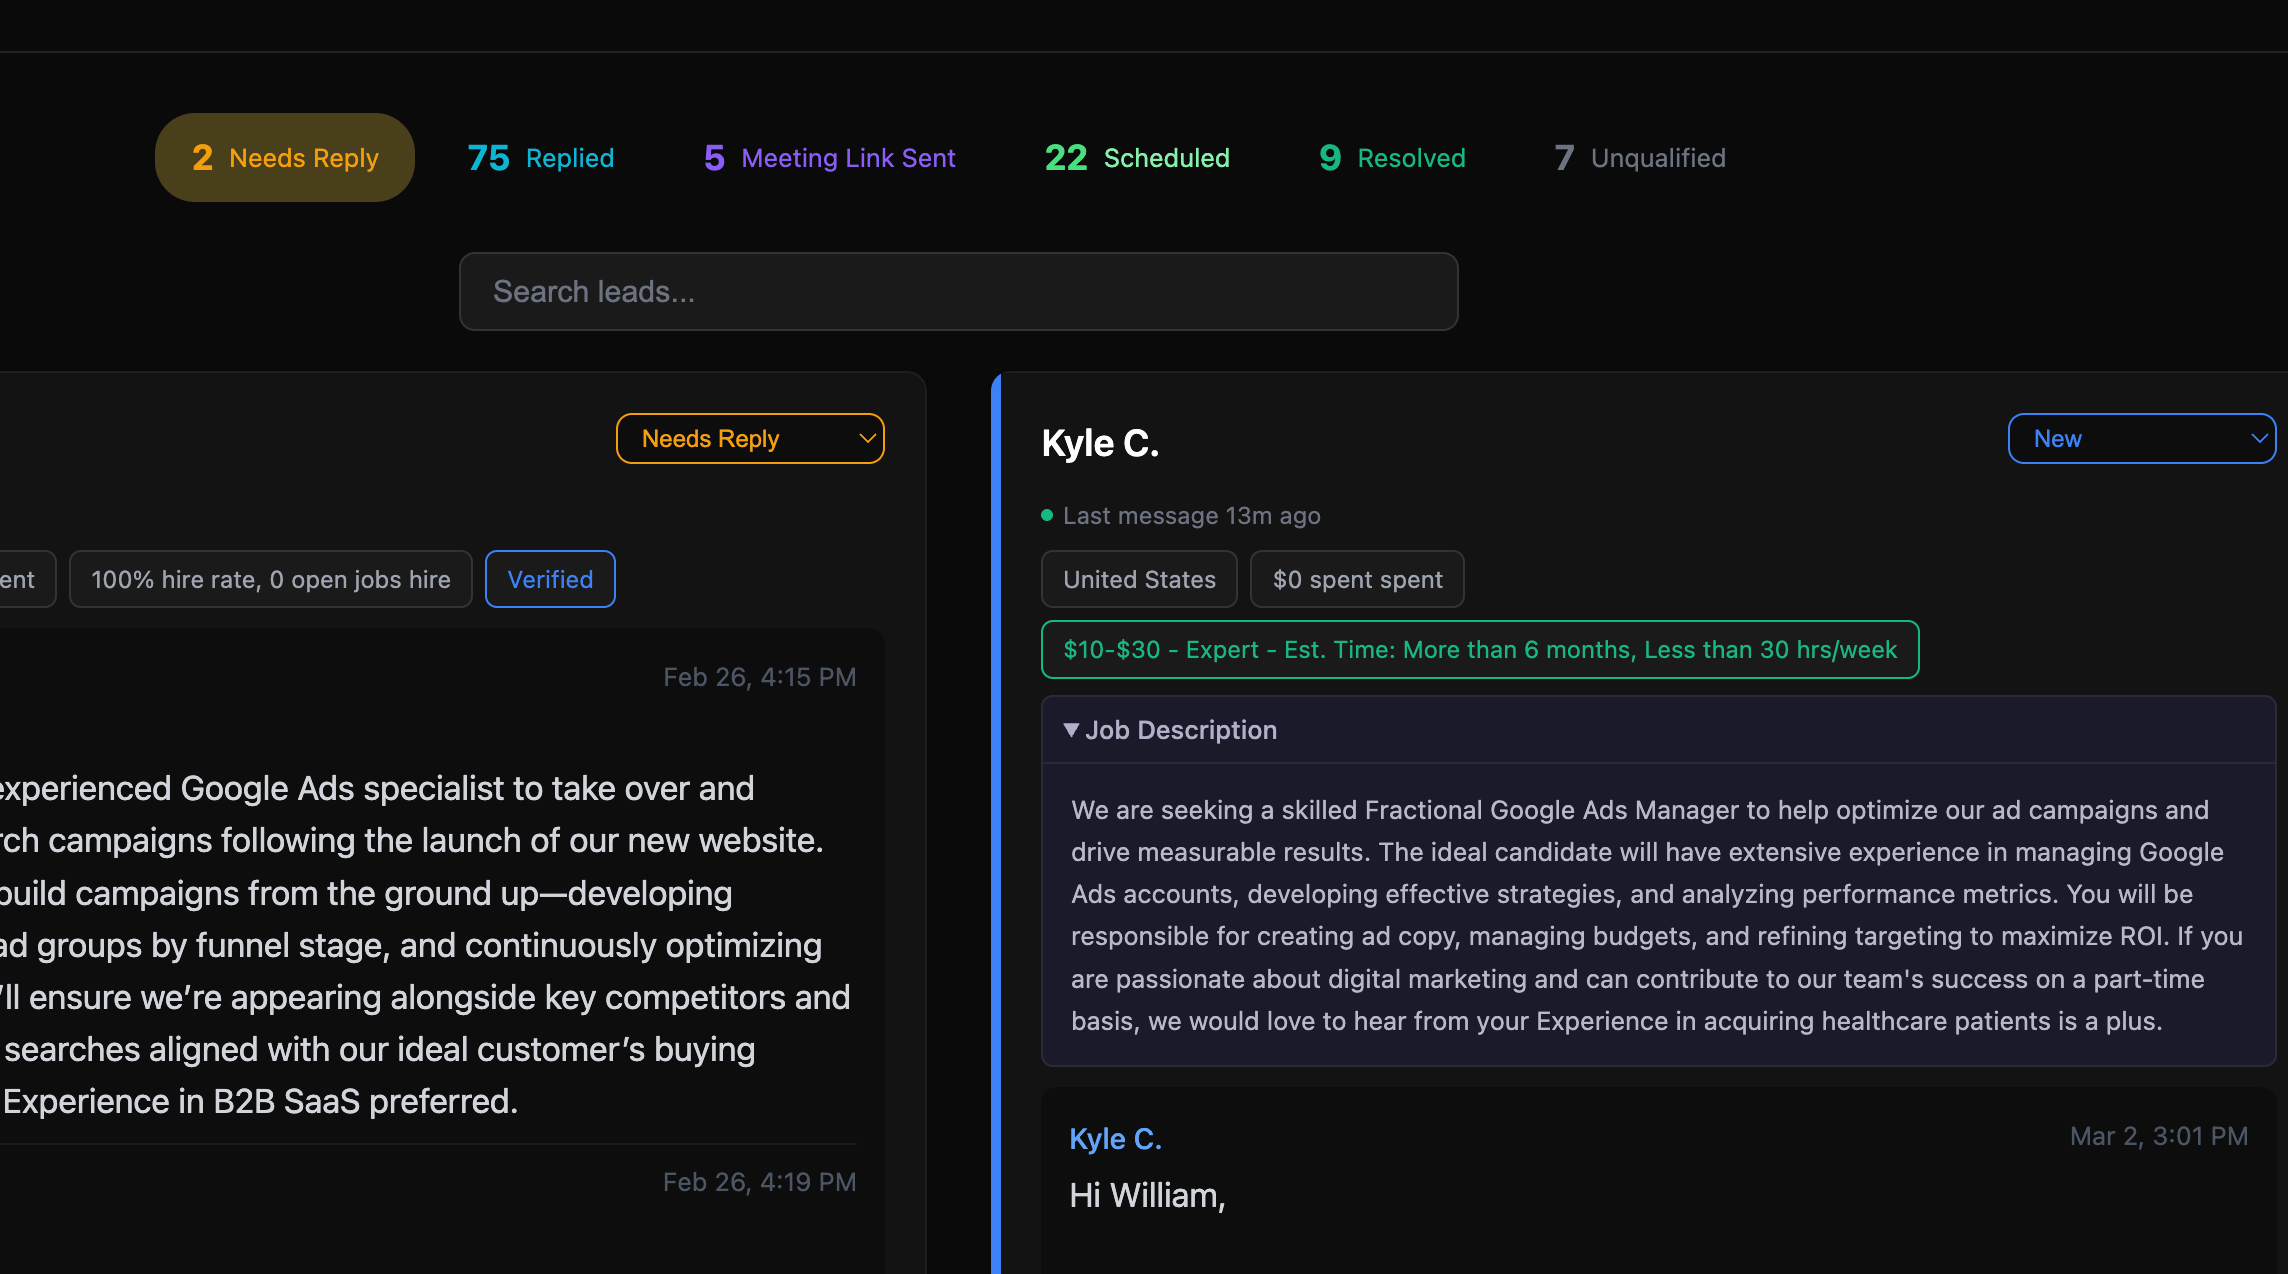The height and width of the screenshot is (1274, 2288).
Task: View Resolved conversations
Action: pyautogui.click(x=1390, y=157)
